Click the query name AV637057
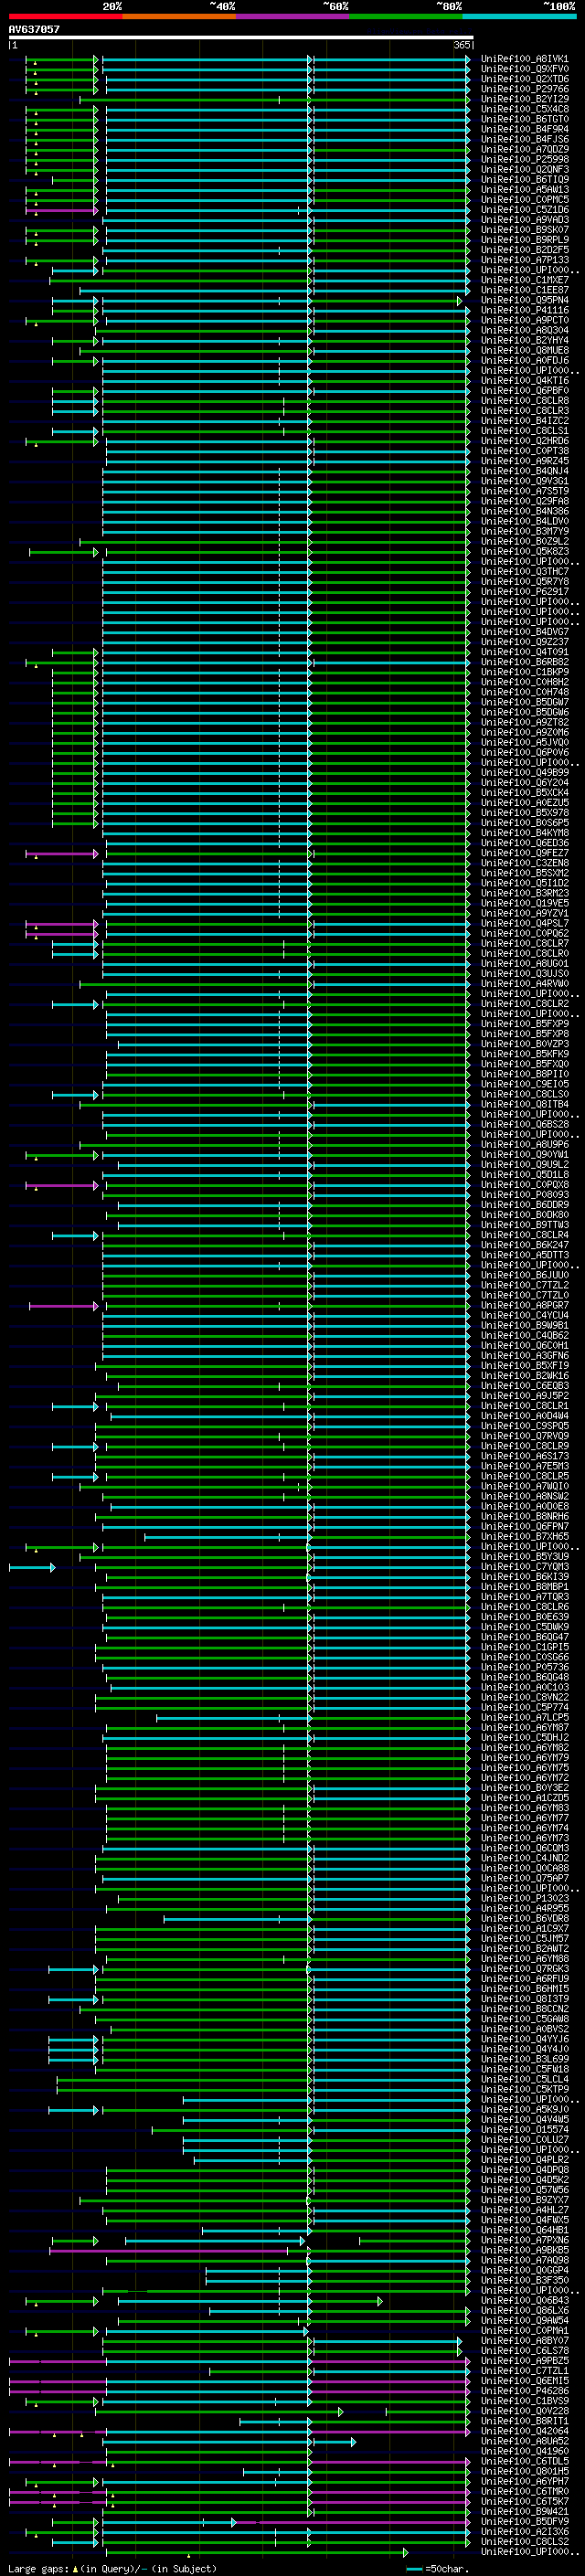The width and height of the screenshot is (585, 2576). [x=34, y=29]
